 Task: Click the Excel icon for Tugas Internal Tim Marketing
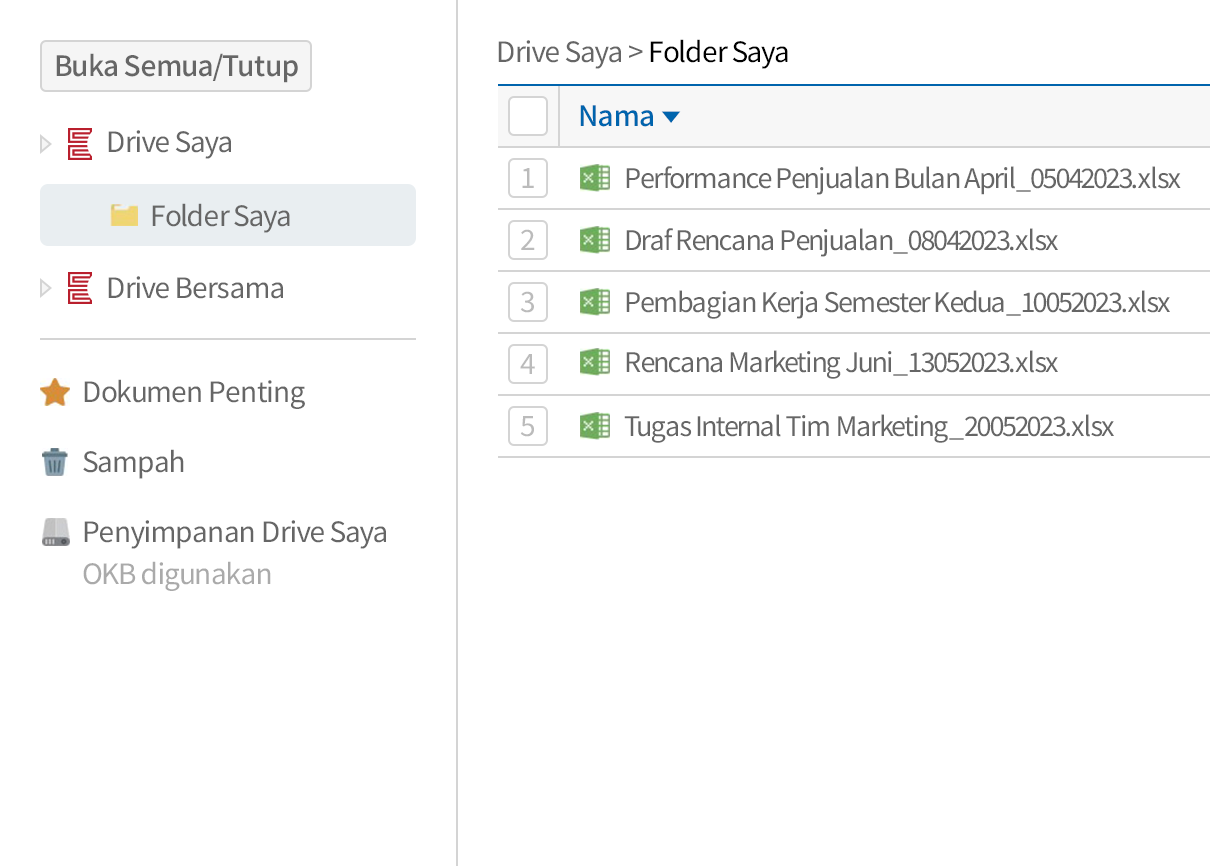[595, 425]
